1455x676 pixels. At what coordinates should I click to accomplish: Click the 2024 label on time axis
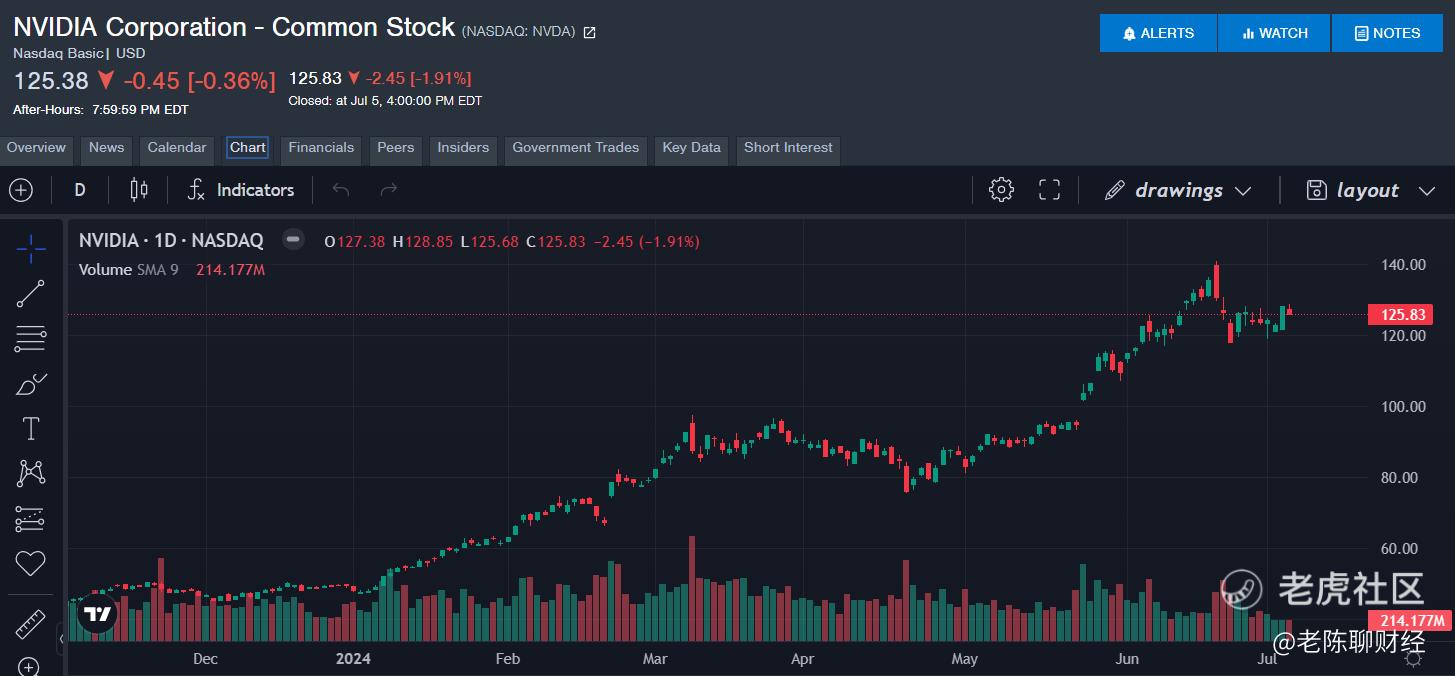coord(353,658)
